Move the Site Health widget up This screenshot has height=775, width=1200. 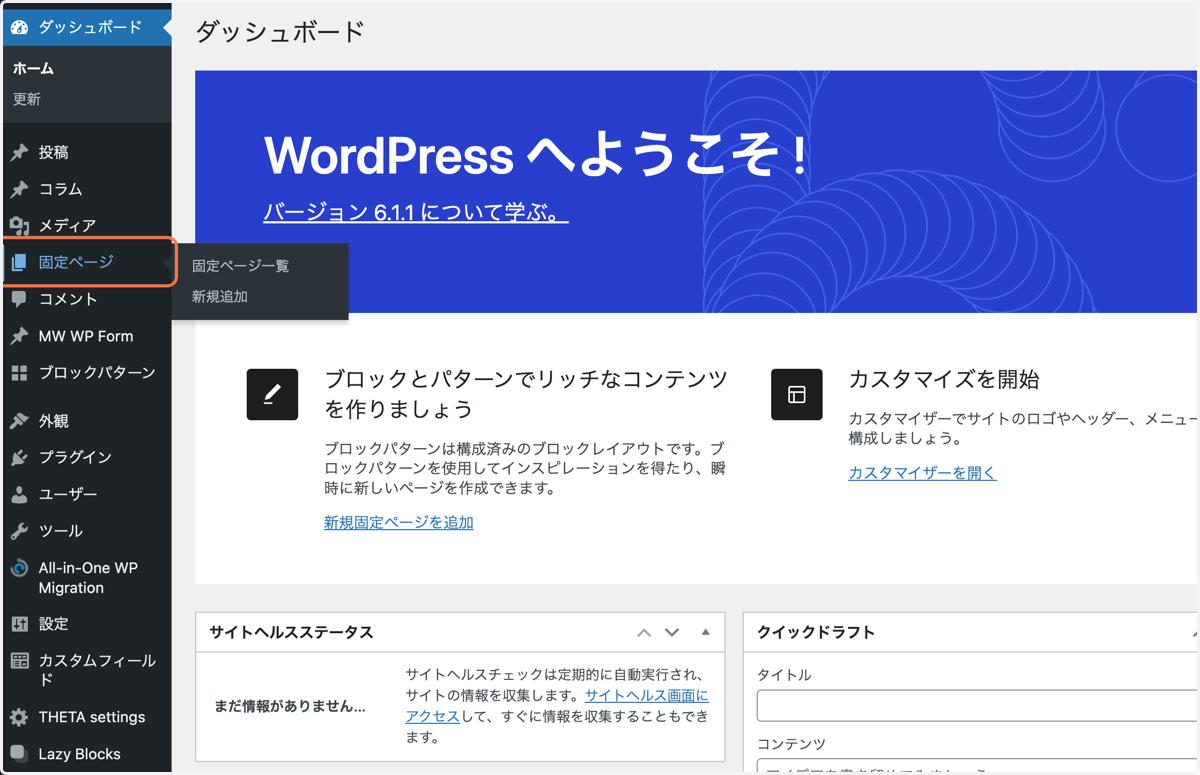(x=644, y=633)
